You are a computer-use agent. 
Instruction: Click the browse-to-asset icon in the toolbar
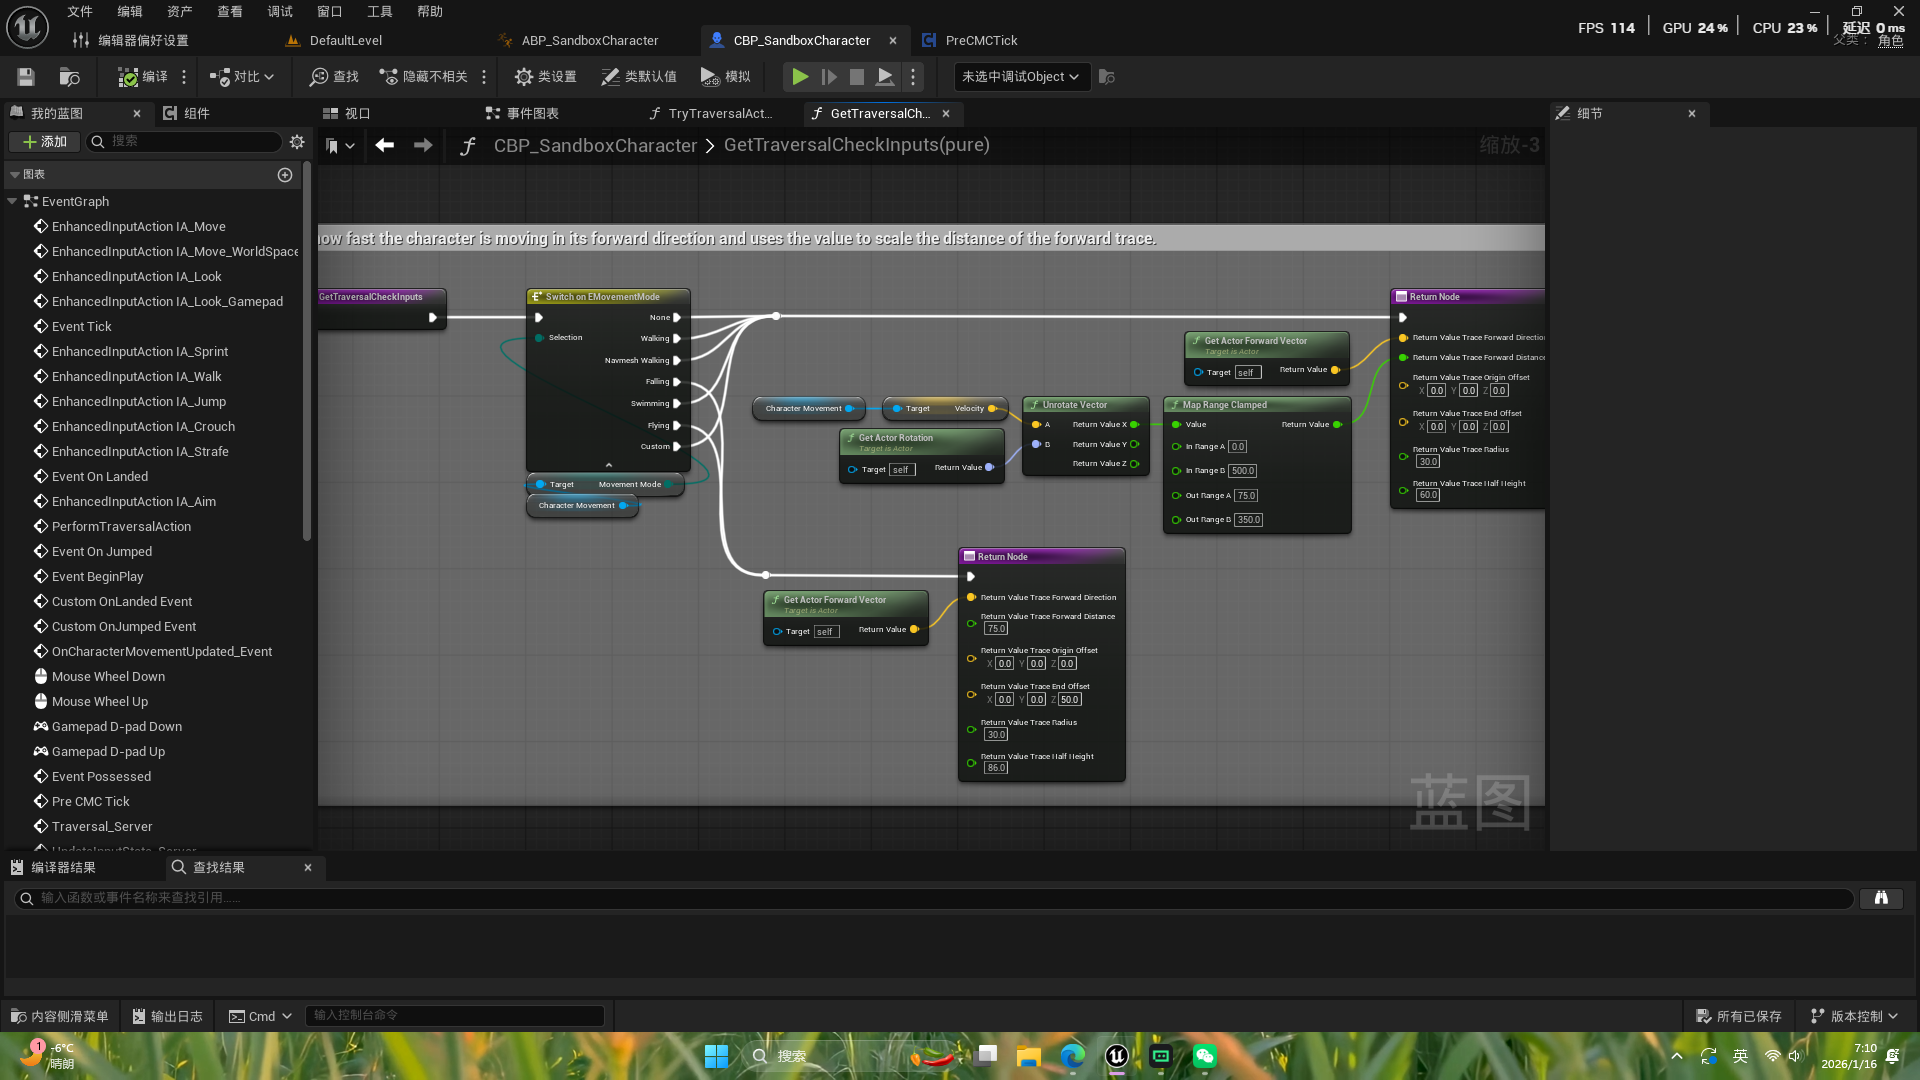pos(69,77)
